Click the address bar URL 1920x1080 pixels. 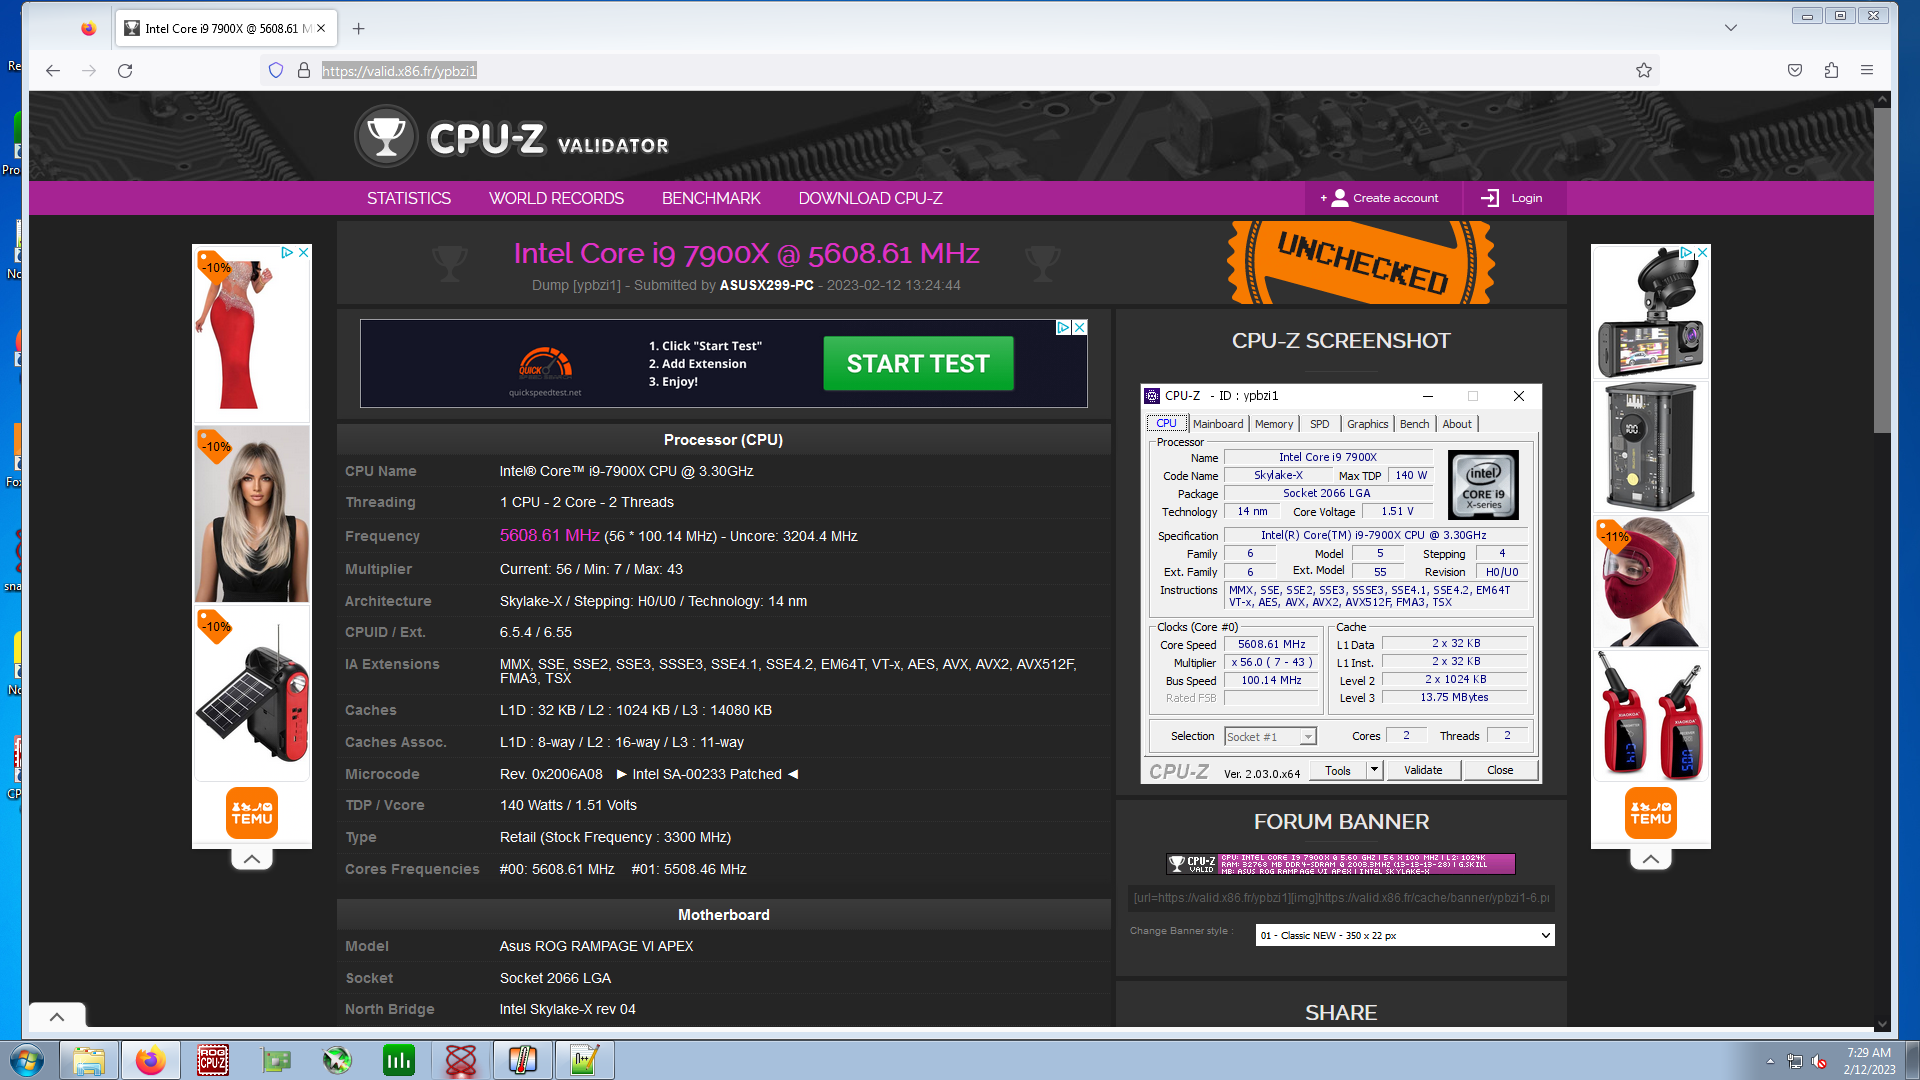pyautogui.click(x=399, y=71)
